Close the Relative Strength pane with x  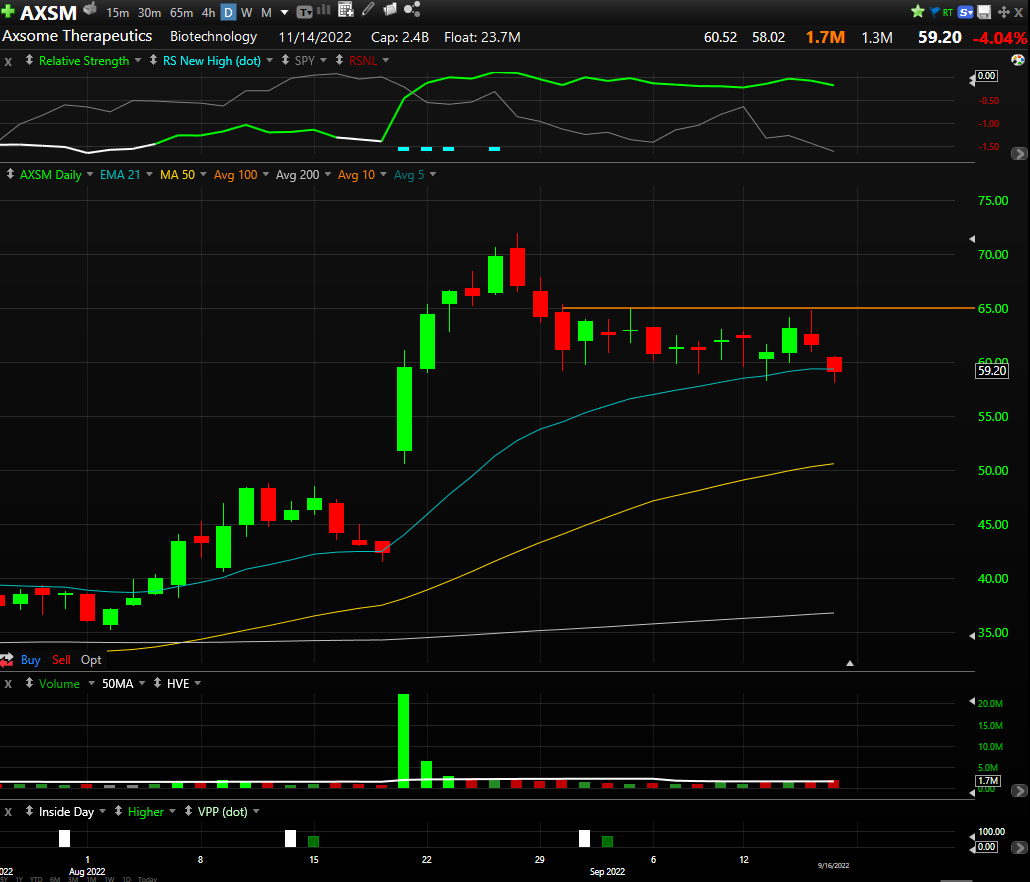[8, 61]
